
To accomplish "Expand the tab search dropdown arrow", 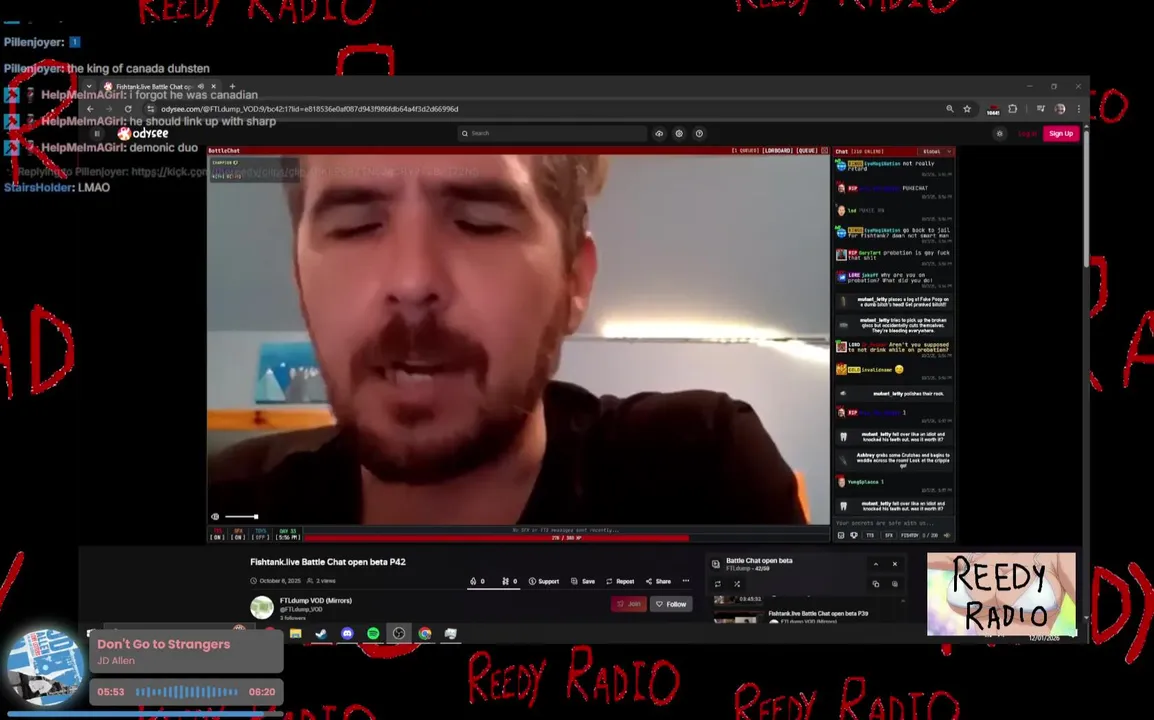I will coord(89,86).
